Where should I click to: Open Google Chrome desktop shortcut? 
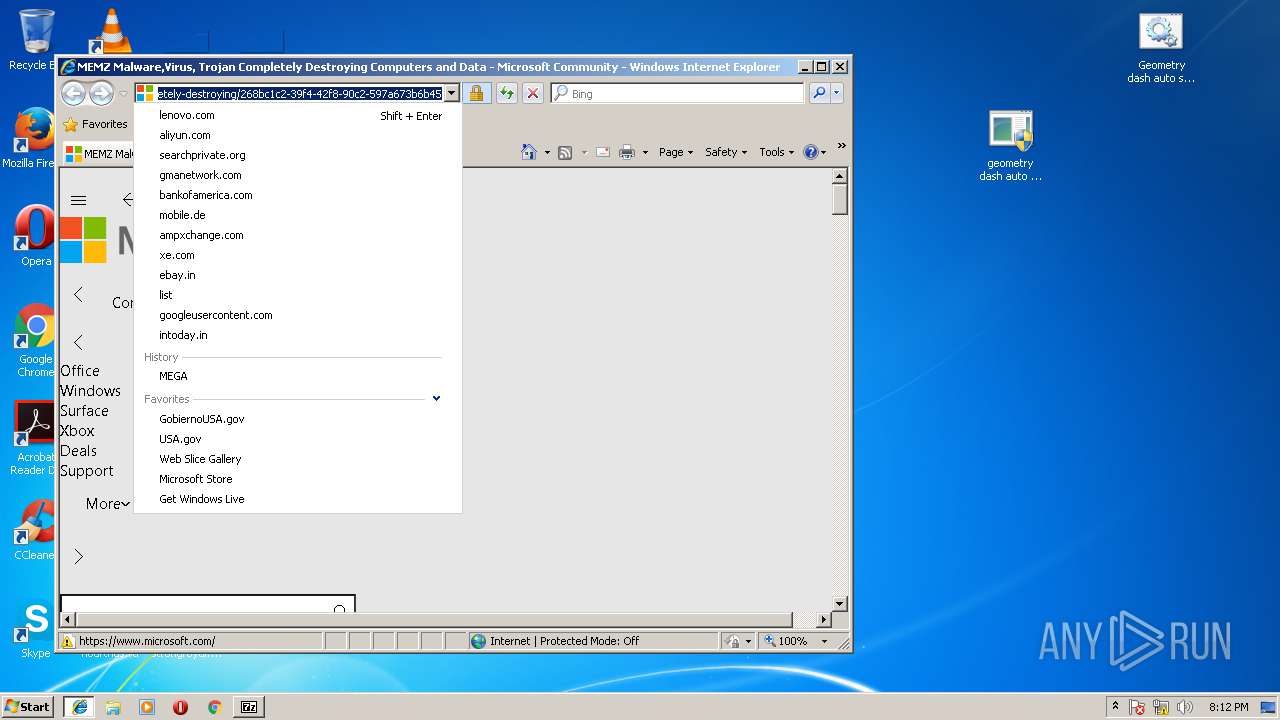tap(35, 341)
